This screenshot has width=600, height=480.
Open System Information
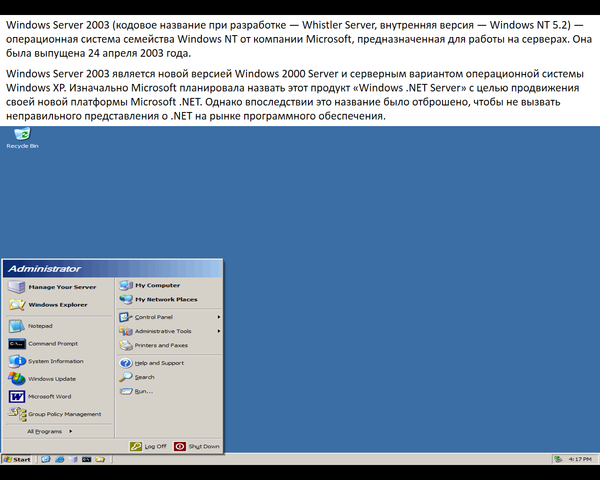55,361
